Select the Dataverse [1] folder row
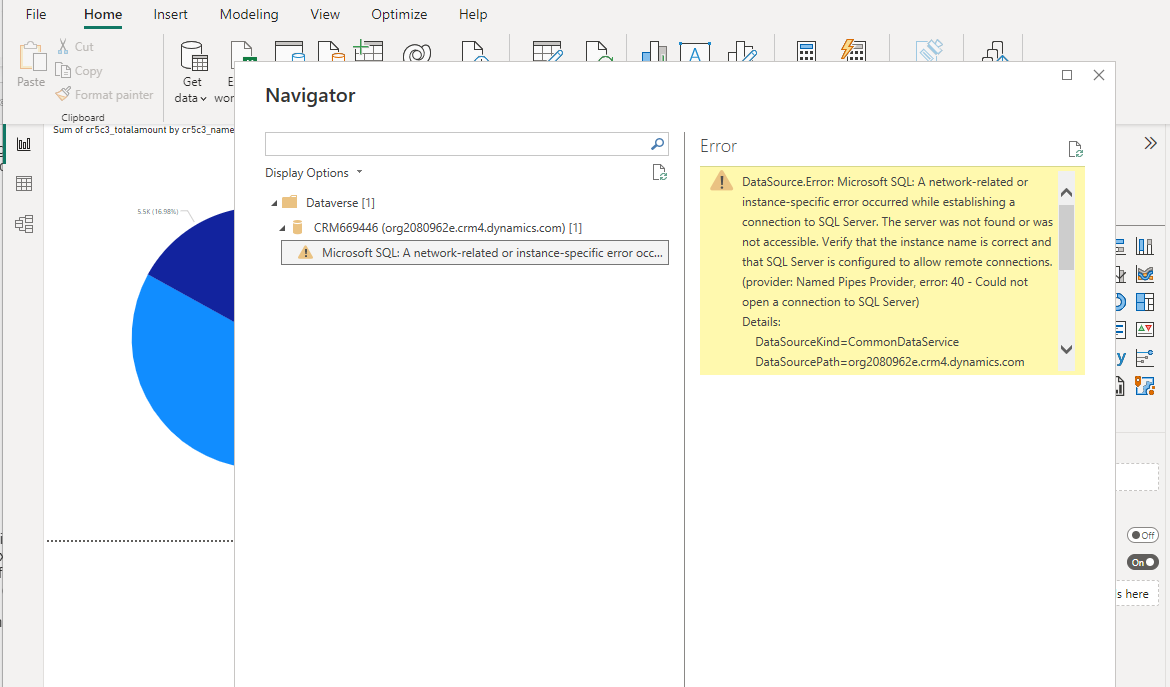Viewport: 1170px width, 687px height. point(328,203)
